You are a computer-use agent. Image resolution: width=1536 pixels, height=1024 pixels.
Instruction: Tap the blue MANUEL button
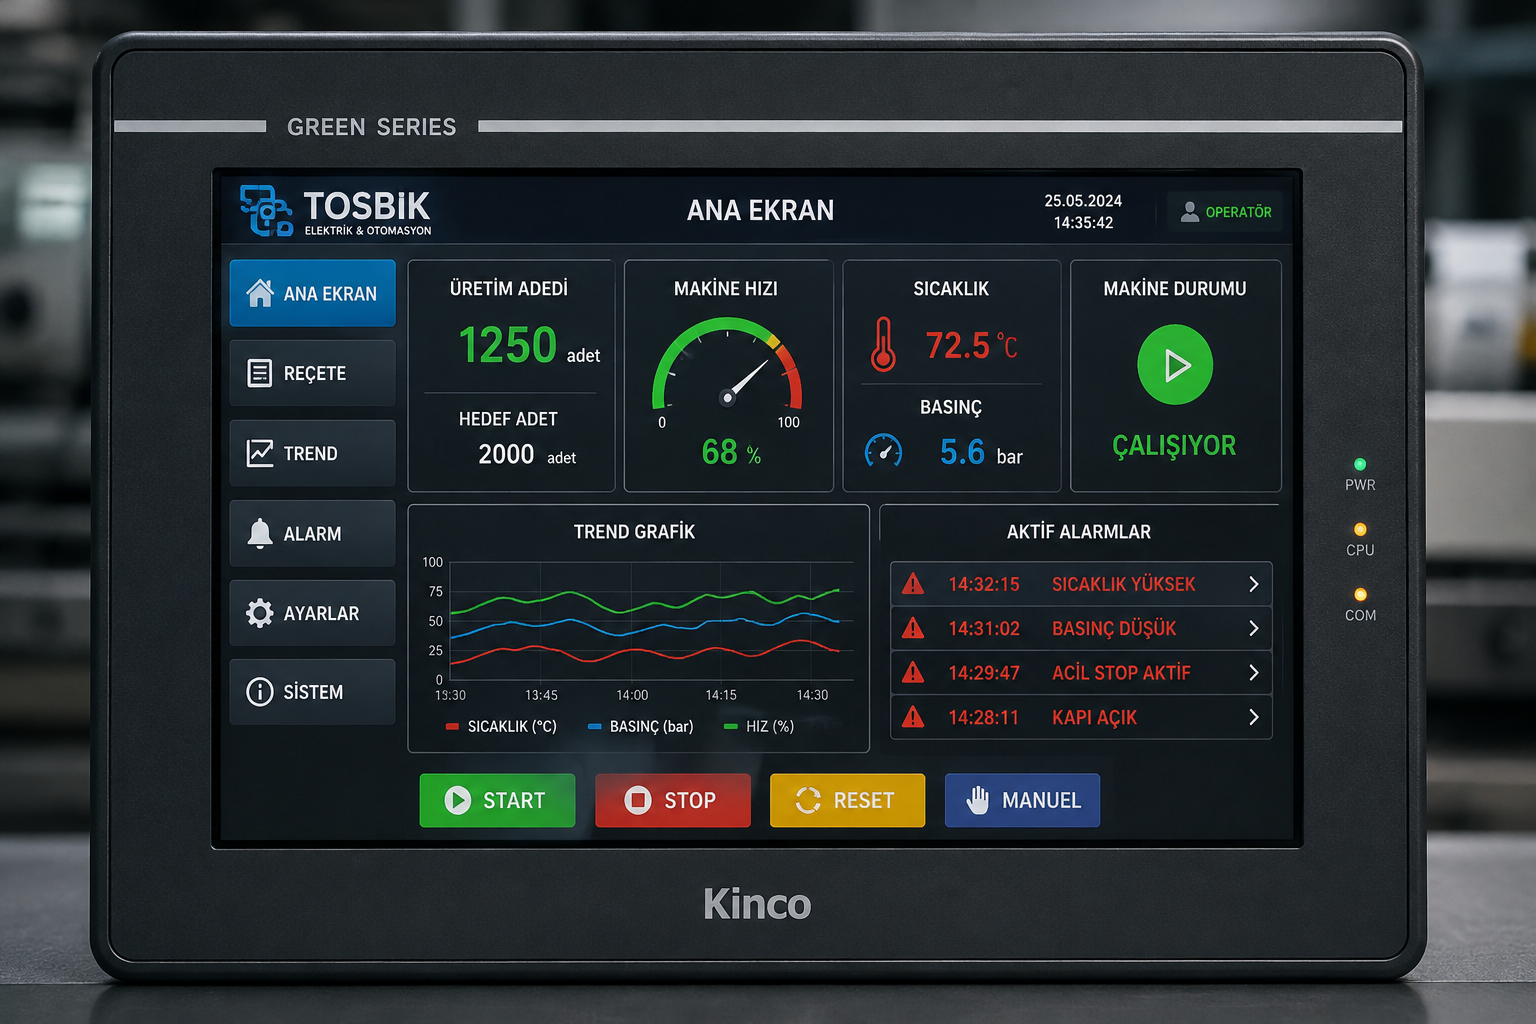point(1022,800)
